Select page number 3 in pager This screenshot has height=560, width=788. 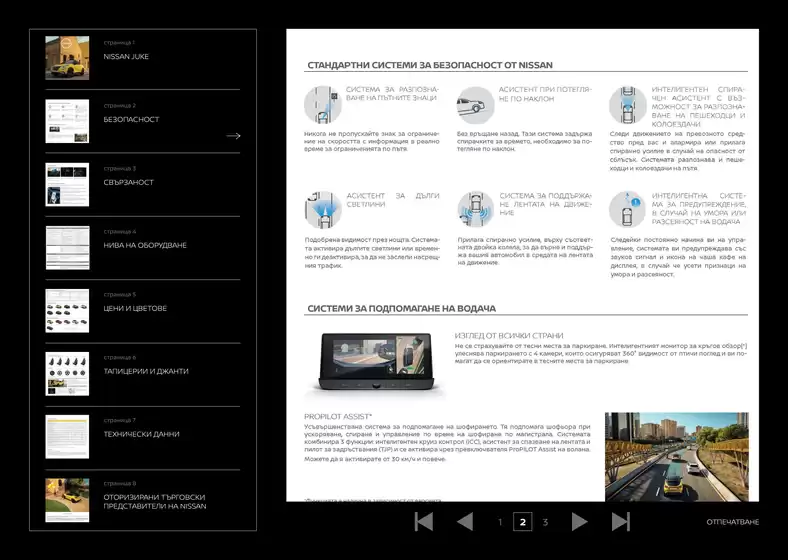(x=545, y=522)
